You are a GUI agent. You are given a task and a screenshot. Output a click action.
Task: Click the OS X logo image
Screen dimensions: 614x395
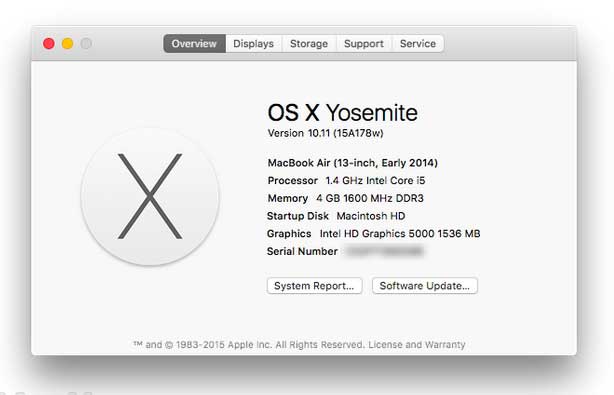coord(150,197)
